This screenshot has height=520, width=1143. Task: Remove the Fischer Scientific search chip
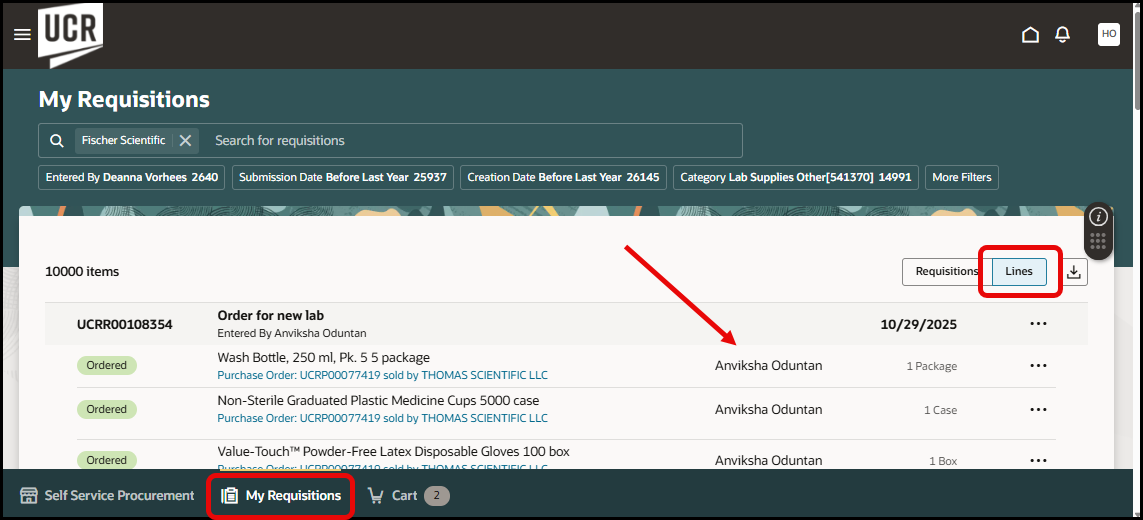pos(185,141)
